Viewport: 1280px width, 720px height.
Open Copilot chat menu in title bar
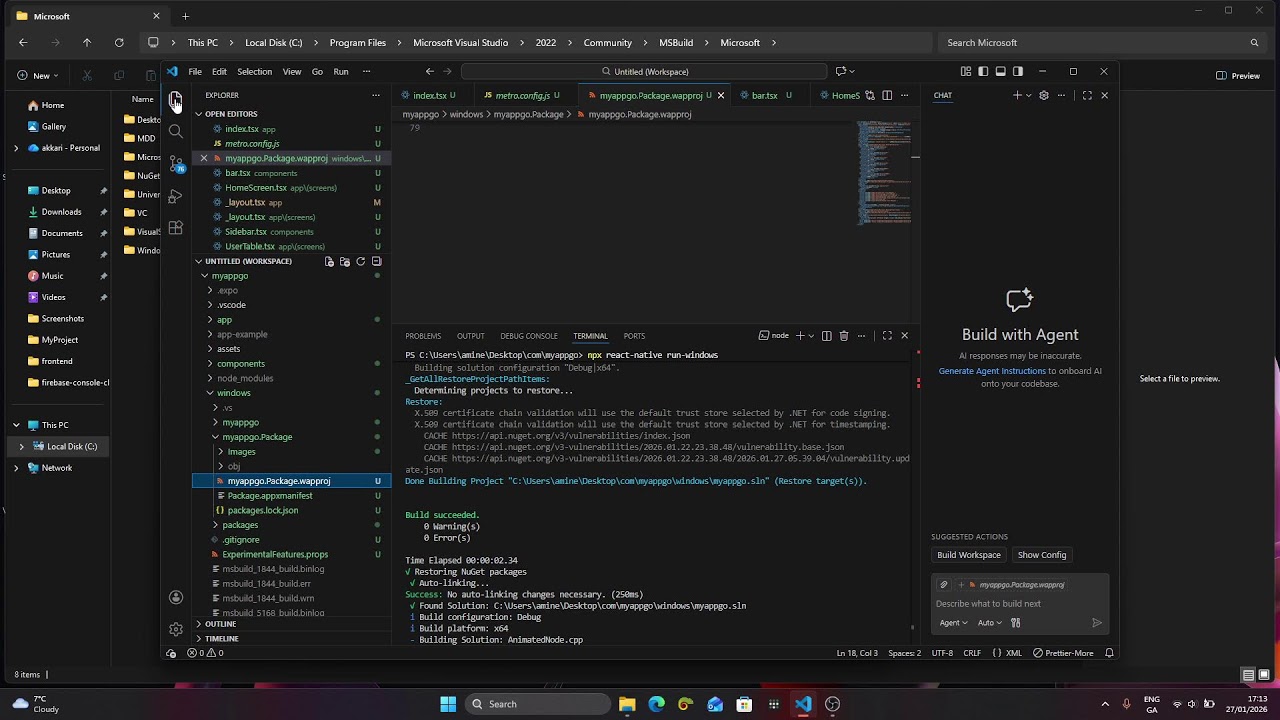click(x=844, y=71)
